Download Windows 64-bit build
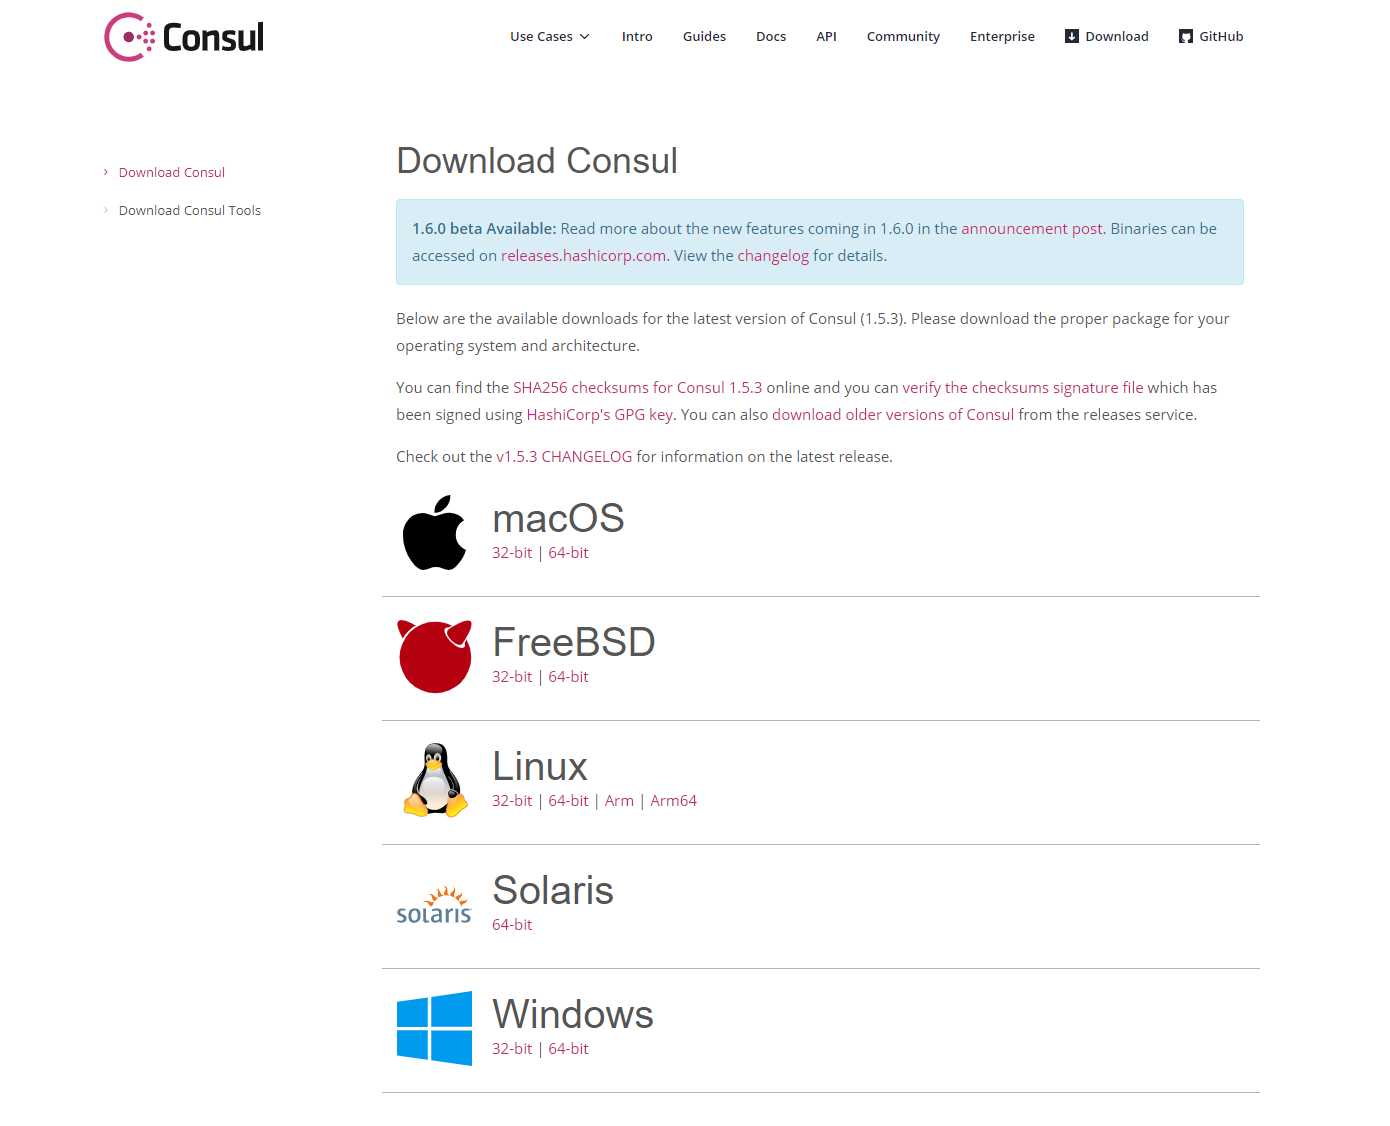Image resolution: width=1390 pixels, height=1126 pixels. [568, 1048]
